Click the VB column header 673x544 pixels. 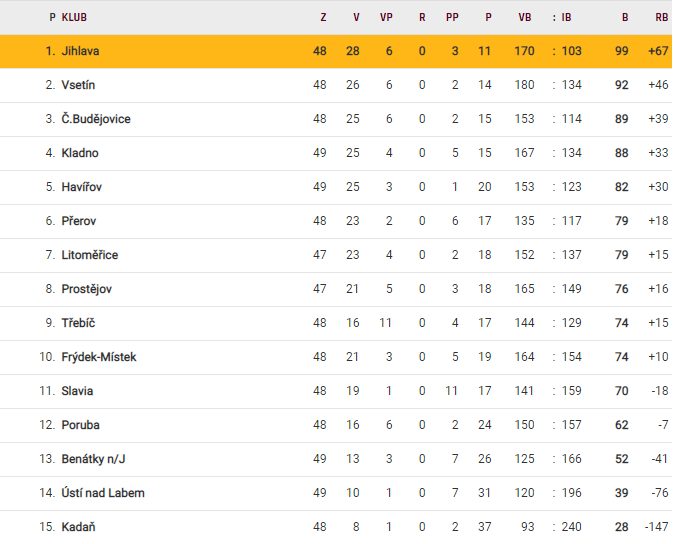[x=524, y=17]
